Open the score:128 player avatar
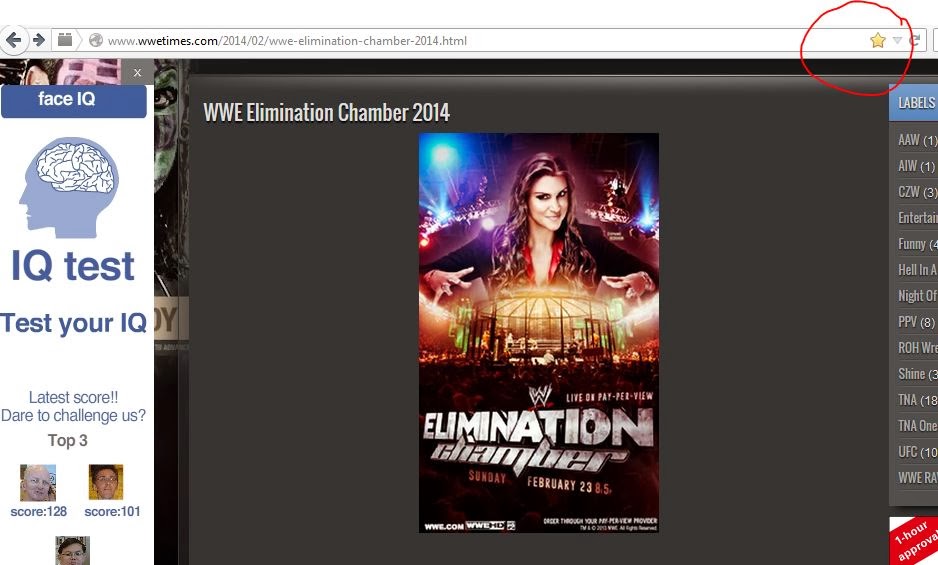The width and height of the screenshot is (938, 565). 38,482
